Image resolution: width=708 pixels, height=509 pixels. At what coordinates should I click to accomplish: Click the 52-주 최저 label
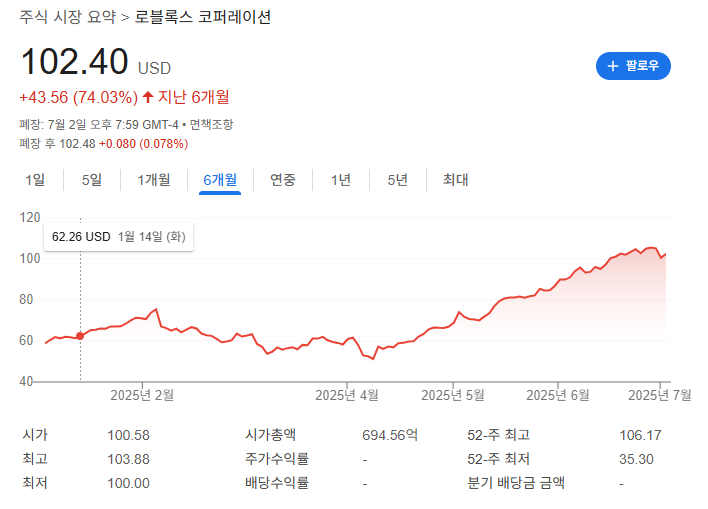pyautogui.click(x=498, y=459)
